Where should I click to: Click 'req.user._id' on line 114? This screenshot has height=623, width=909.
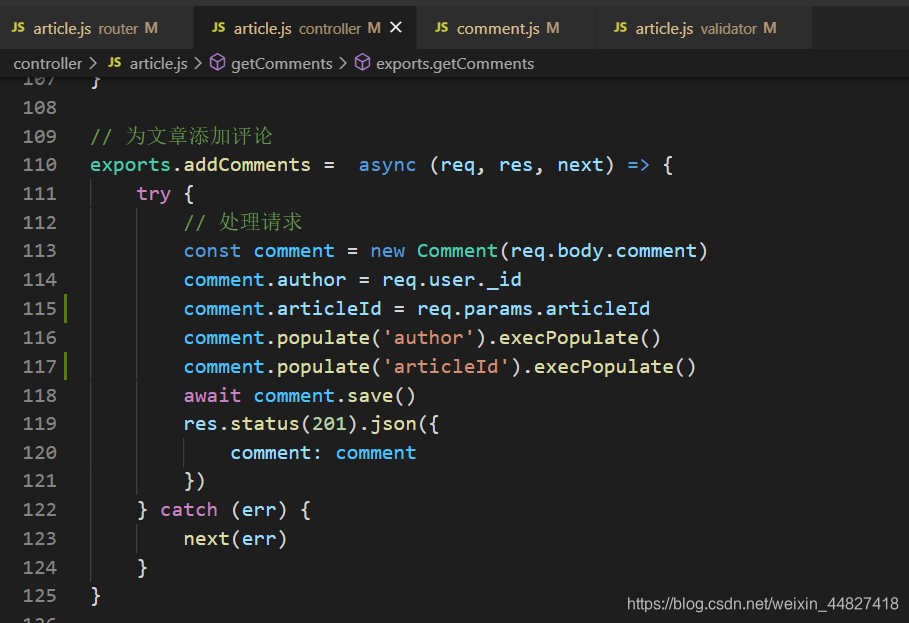point(452,280)
